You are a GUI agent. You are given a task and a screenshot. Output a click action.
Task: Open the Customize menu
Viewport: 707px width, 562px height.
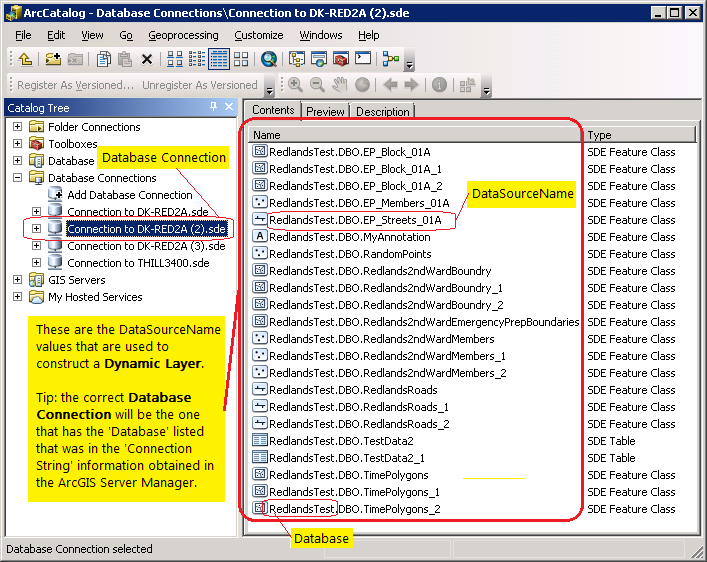(x=258, y=35)
